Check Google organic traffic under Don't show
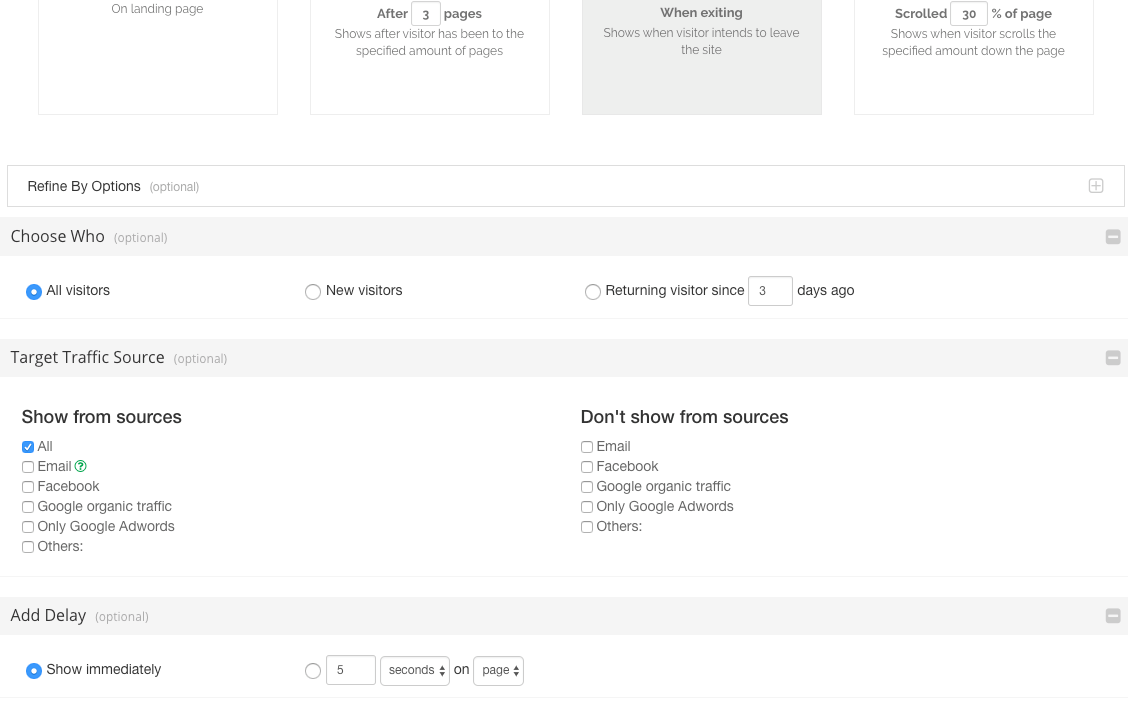 pyautogui.click(x=587, y=487)
